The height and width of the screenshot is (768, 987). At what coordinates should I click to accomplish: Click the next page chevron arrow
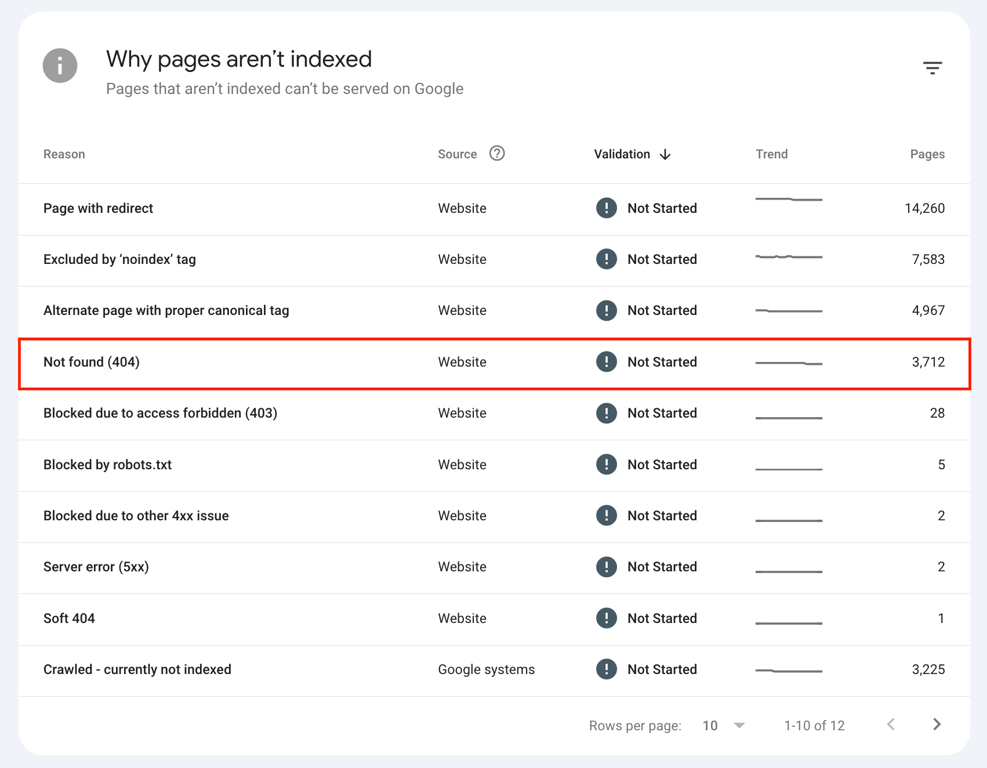click(937, 724)
